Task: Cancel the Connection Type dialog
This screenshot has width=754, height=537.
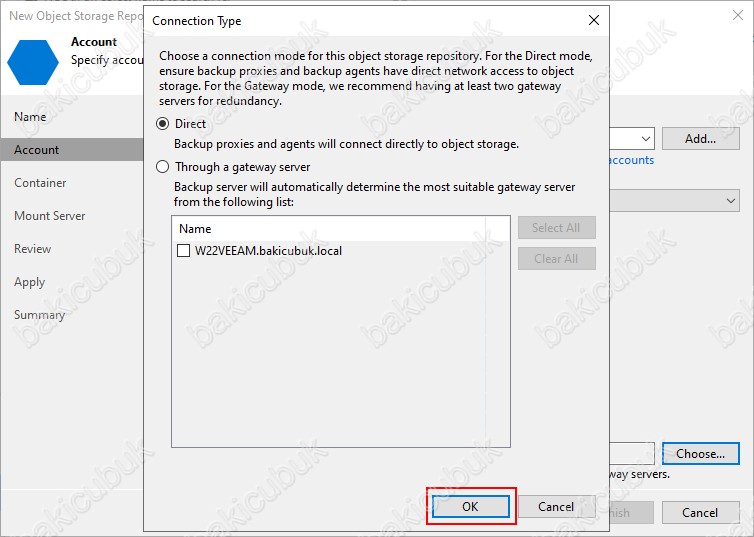Action: [x=556, y=506]
